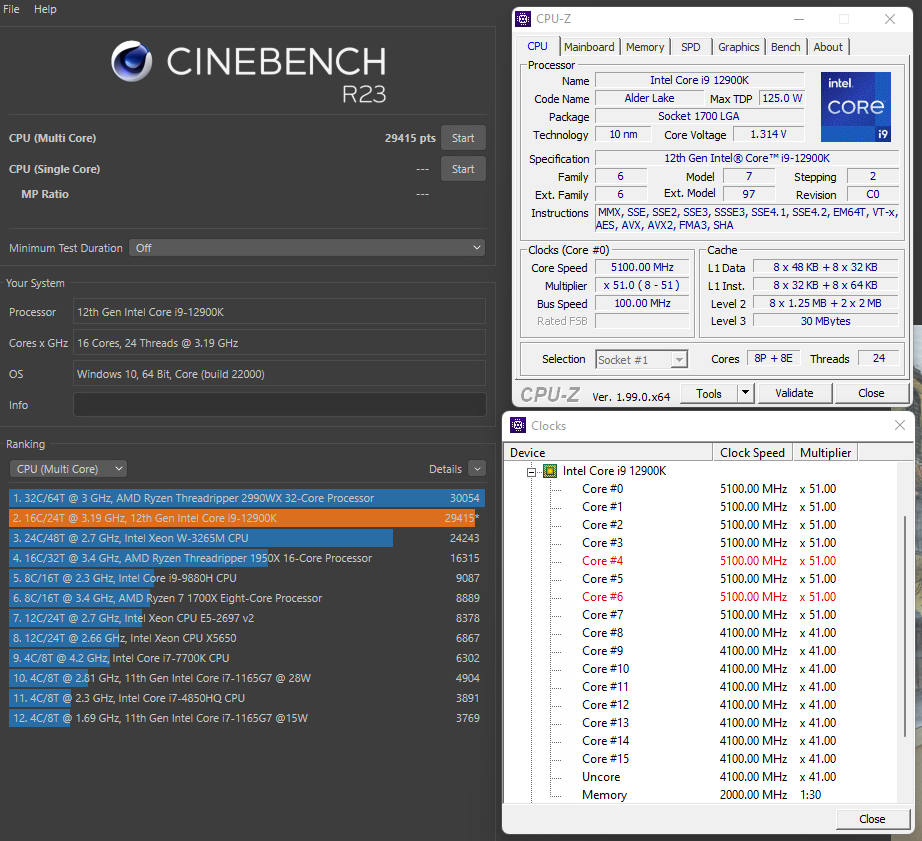Select the Threadripper 2990WX ranking entry
The width and height of the screenshot is (922, 841).
click(x=247, y=498)
